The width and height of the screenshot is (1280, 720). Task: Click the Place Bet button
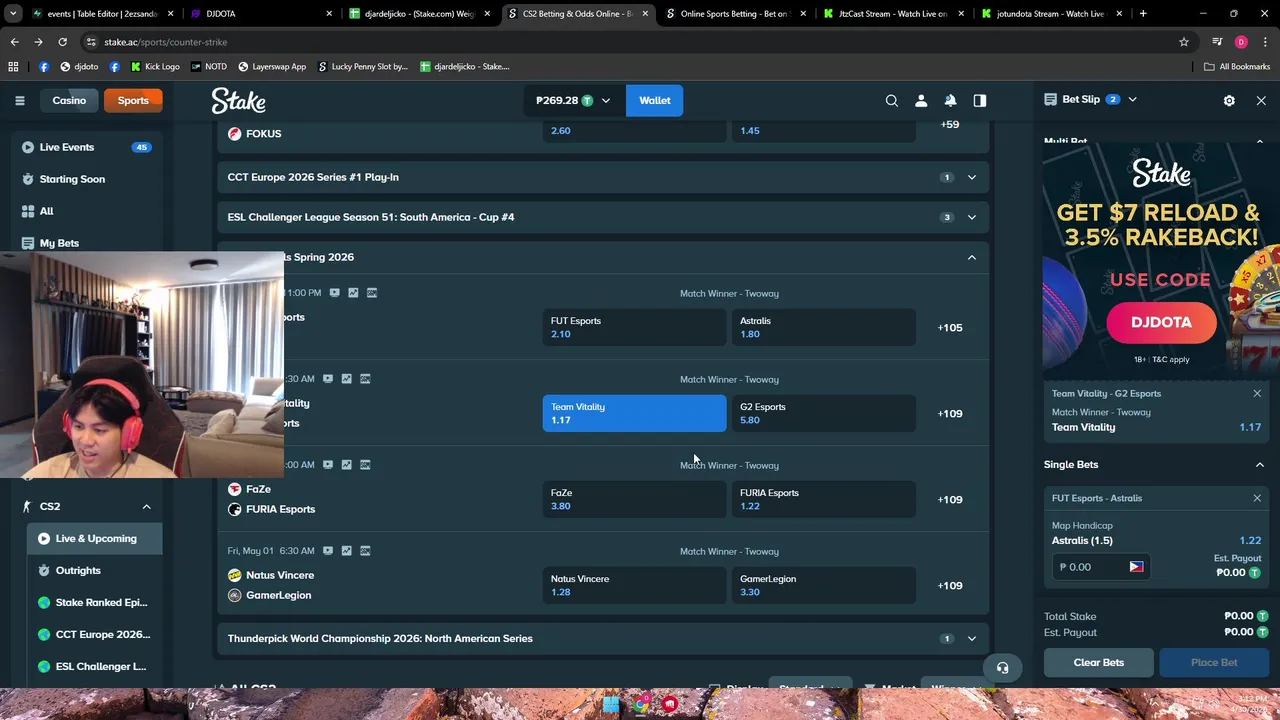tap(1214, 662)
